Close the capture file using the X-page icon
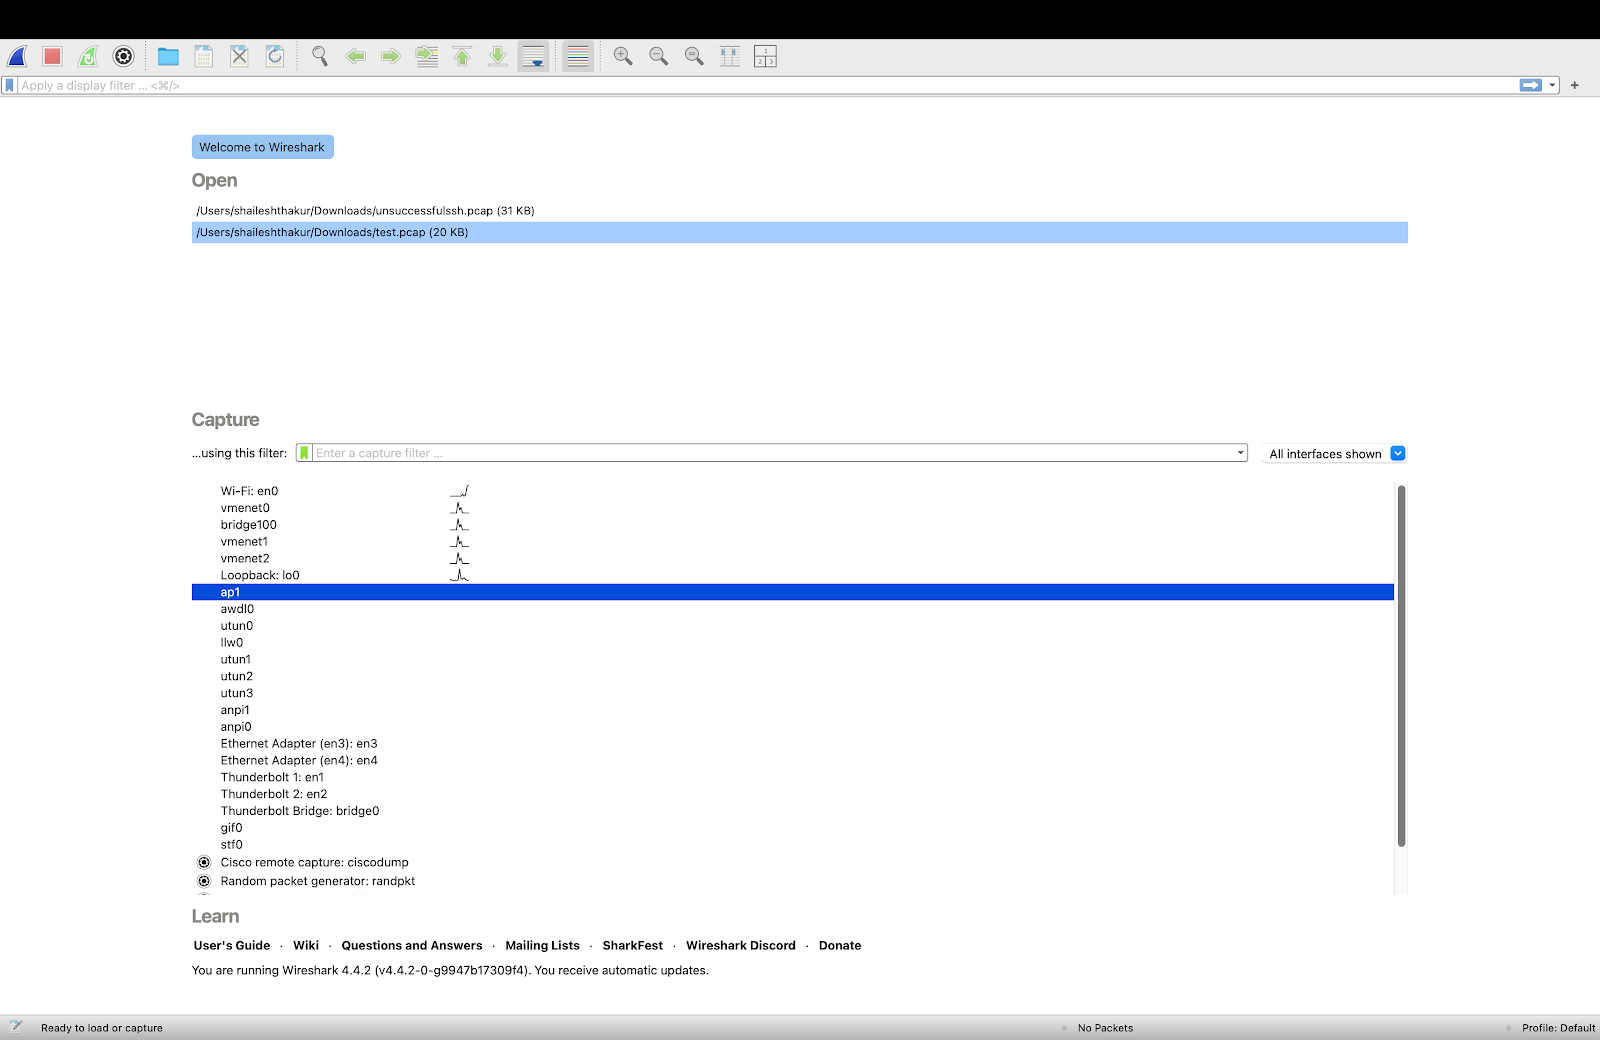Screen dimensions: 1600x1040 coord(239,57)
